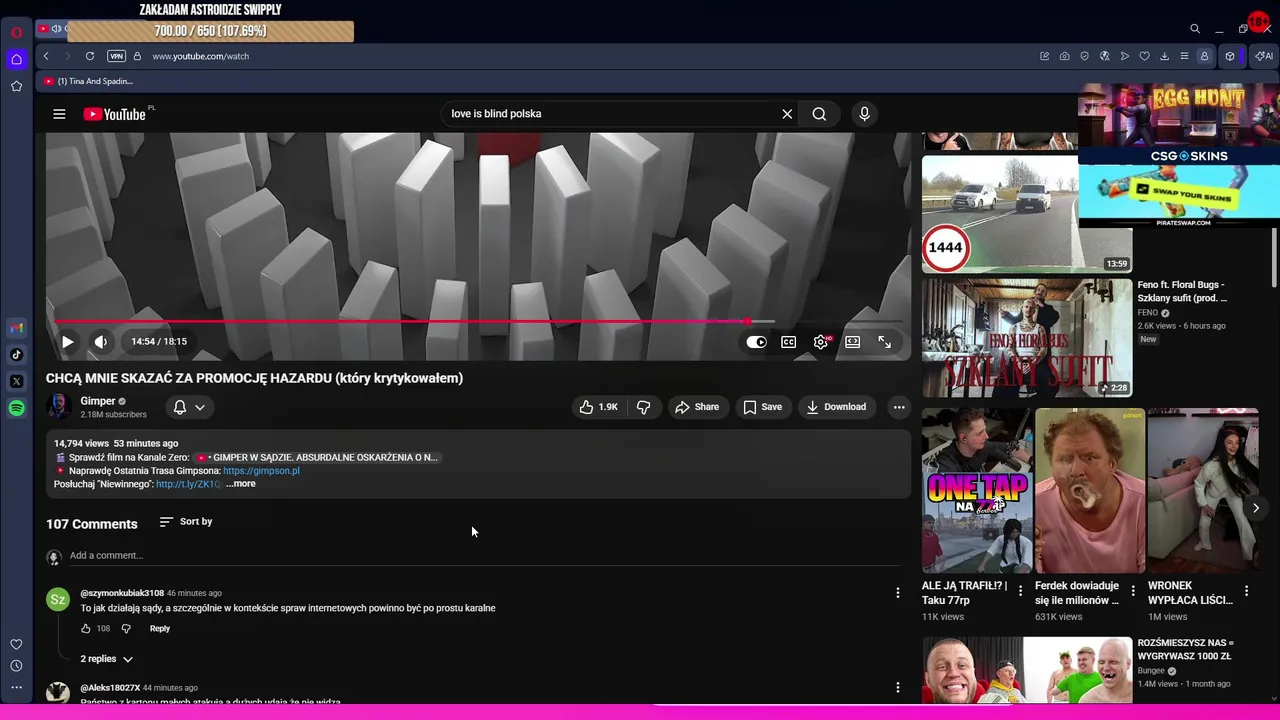The height and width of the screenshot is (720, 1280).
Task: Download the video
Action: point(836,407)
